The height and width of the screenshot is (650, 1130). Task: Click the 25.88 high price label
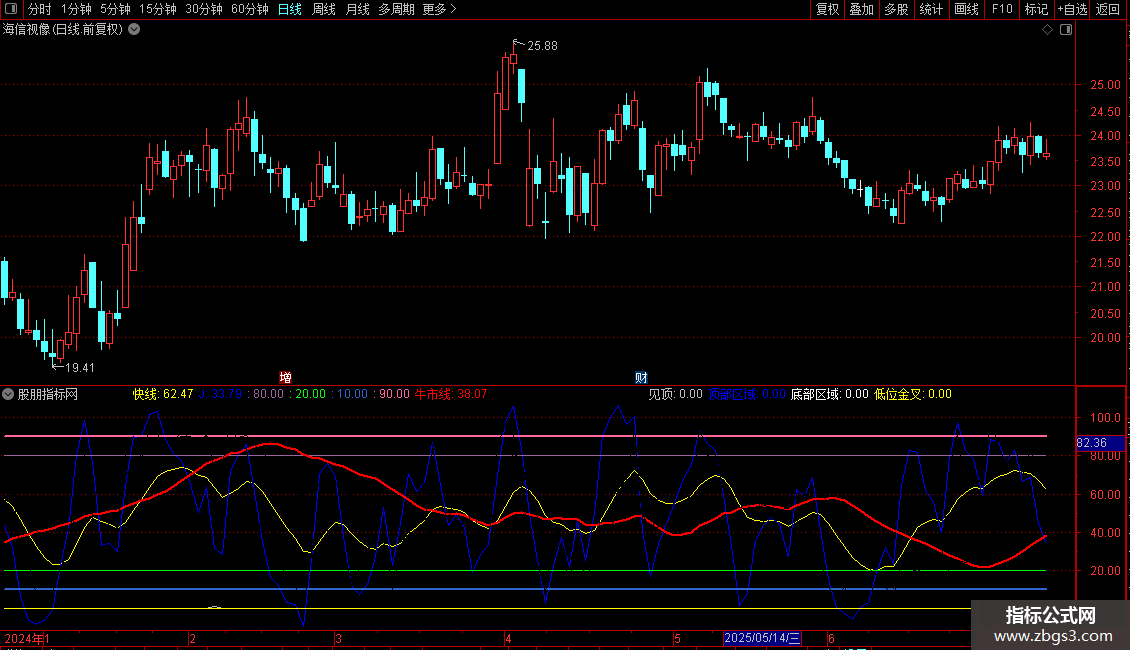click(543, 46)
